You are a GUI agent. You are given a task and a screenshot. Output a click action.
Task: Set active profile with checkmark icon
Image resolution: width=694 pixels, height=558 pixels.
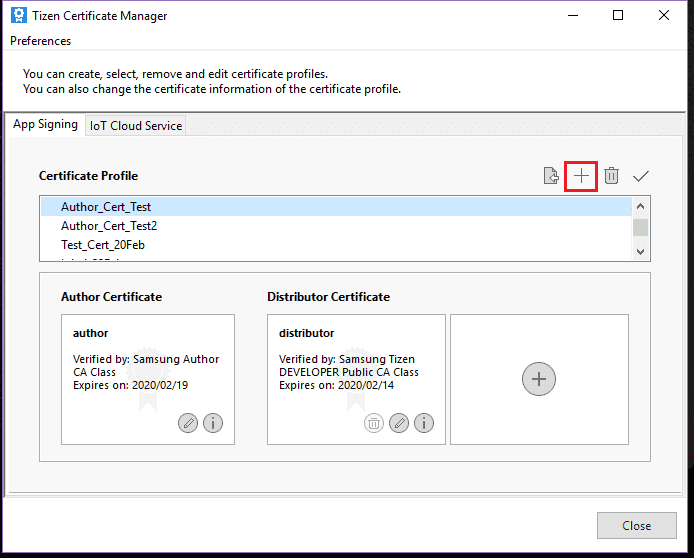tap(640, 177)
